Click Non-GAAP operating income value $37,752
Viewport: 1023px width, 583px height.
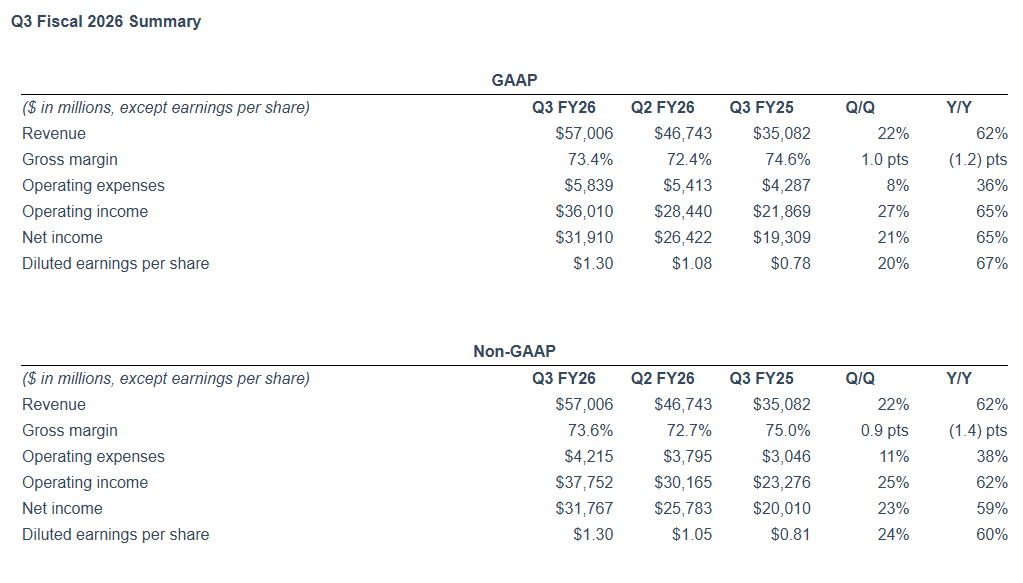pyautogui.click(x=584, y=482)
